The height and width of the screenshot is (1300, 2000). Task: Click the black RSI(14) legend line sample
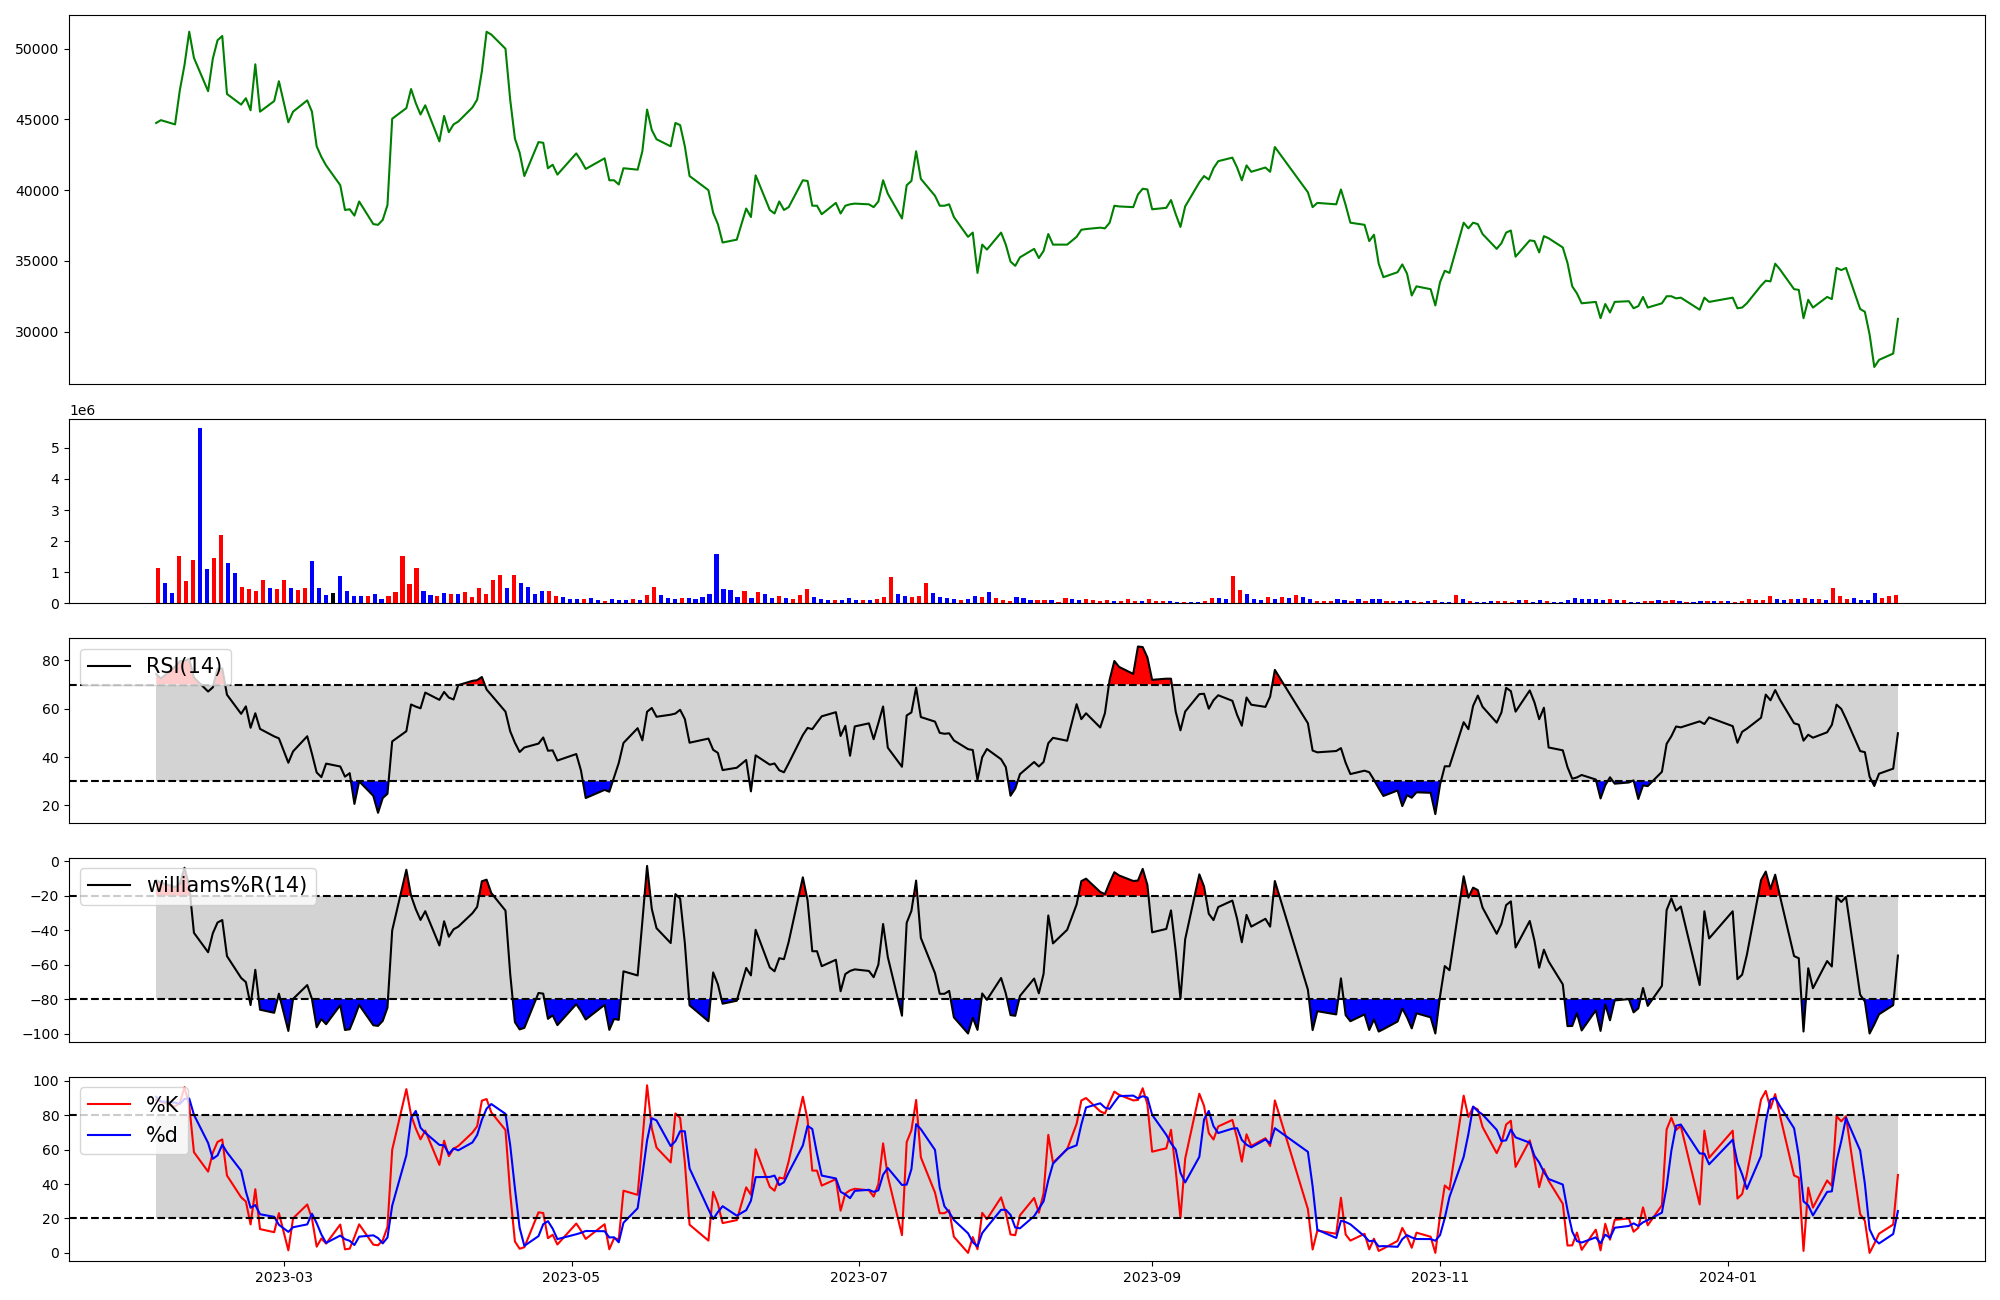[109, 666]
